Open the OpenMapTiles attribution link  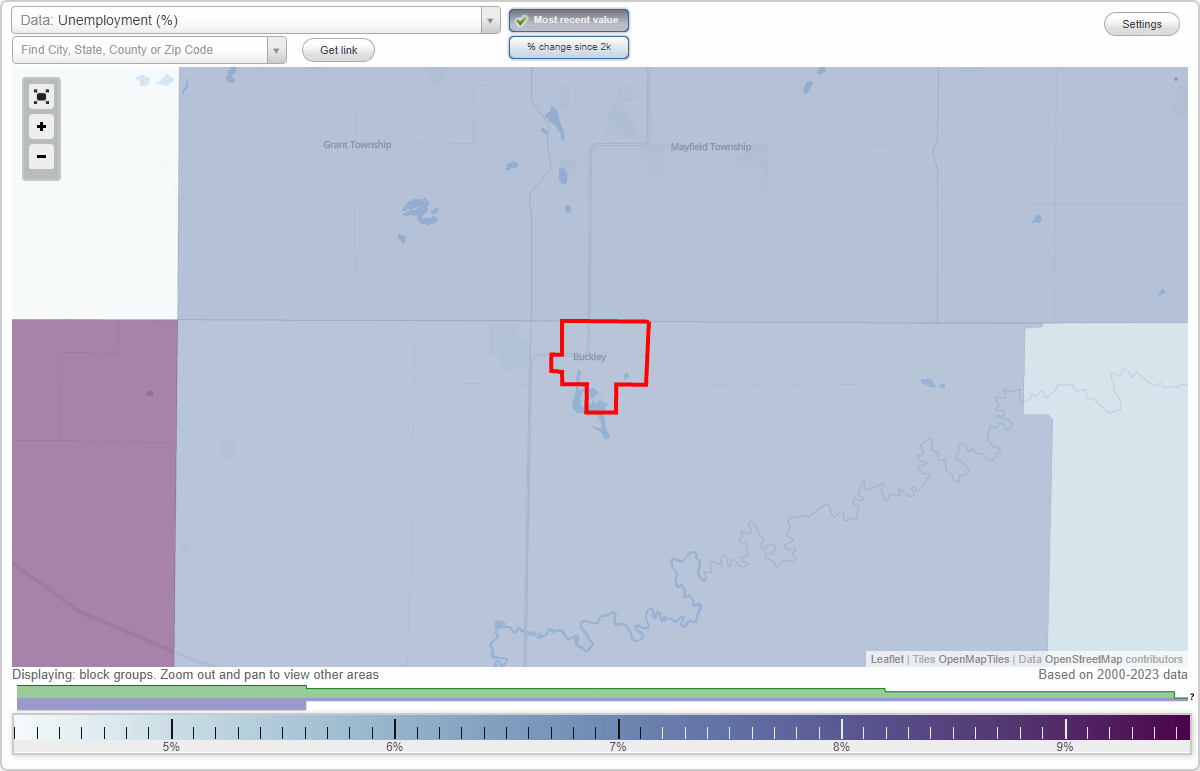pos(973,659)
